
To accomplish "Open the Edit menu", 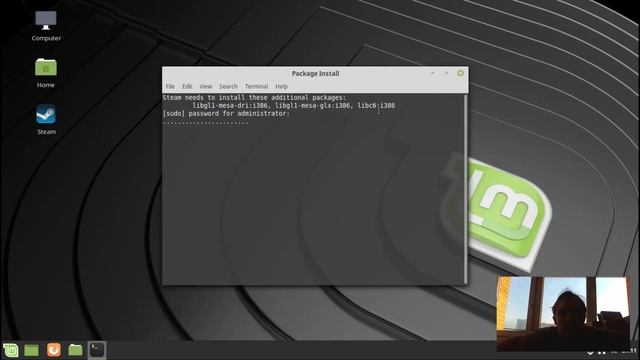I will (187, 86).
